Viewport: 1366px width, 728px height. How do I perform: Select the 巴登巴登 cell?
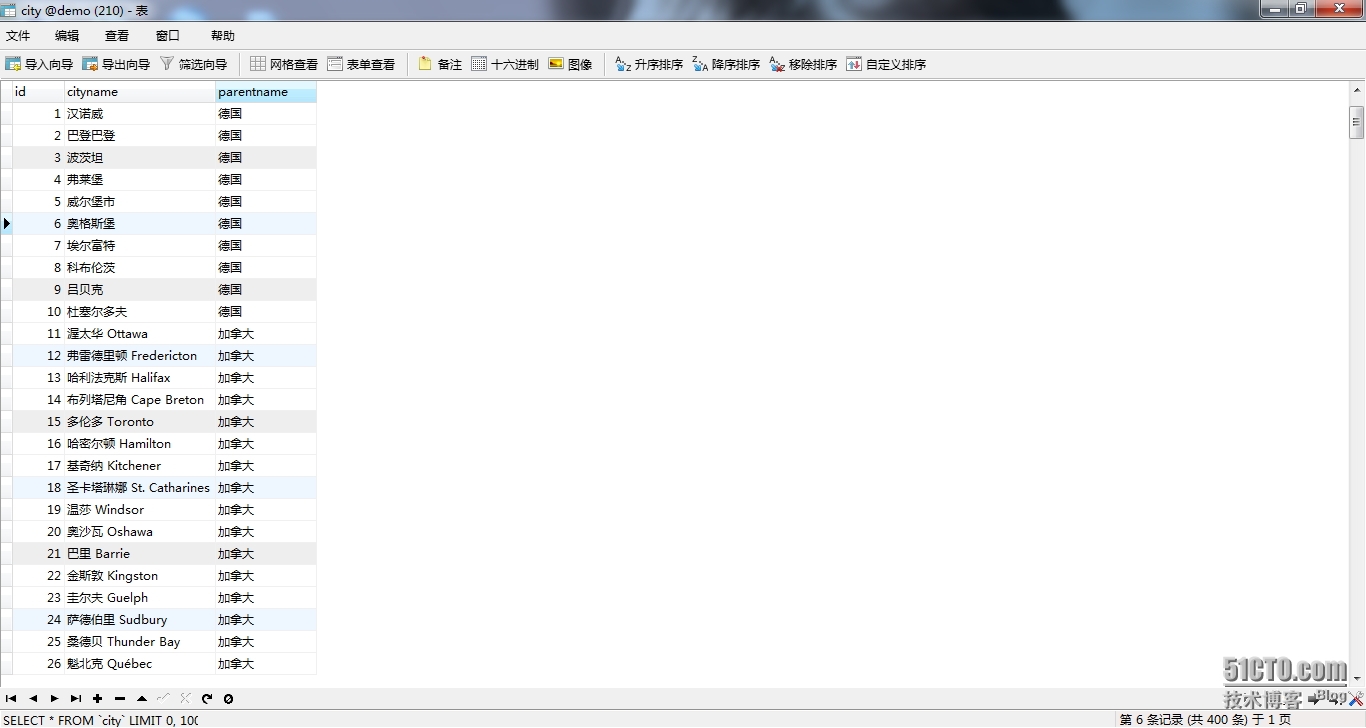click(140, 136)
